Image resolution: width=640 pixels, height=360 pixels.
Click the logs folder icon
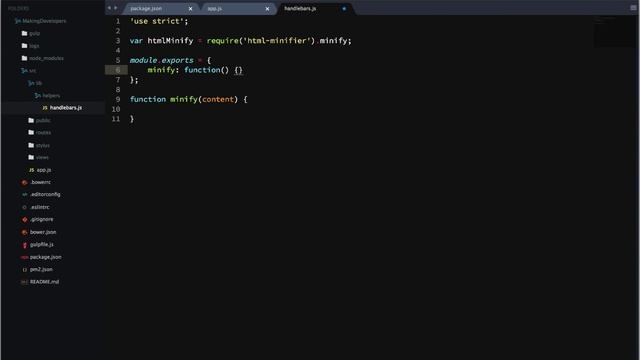click(24, 46)
